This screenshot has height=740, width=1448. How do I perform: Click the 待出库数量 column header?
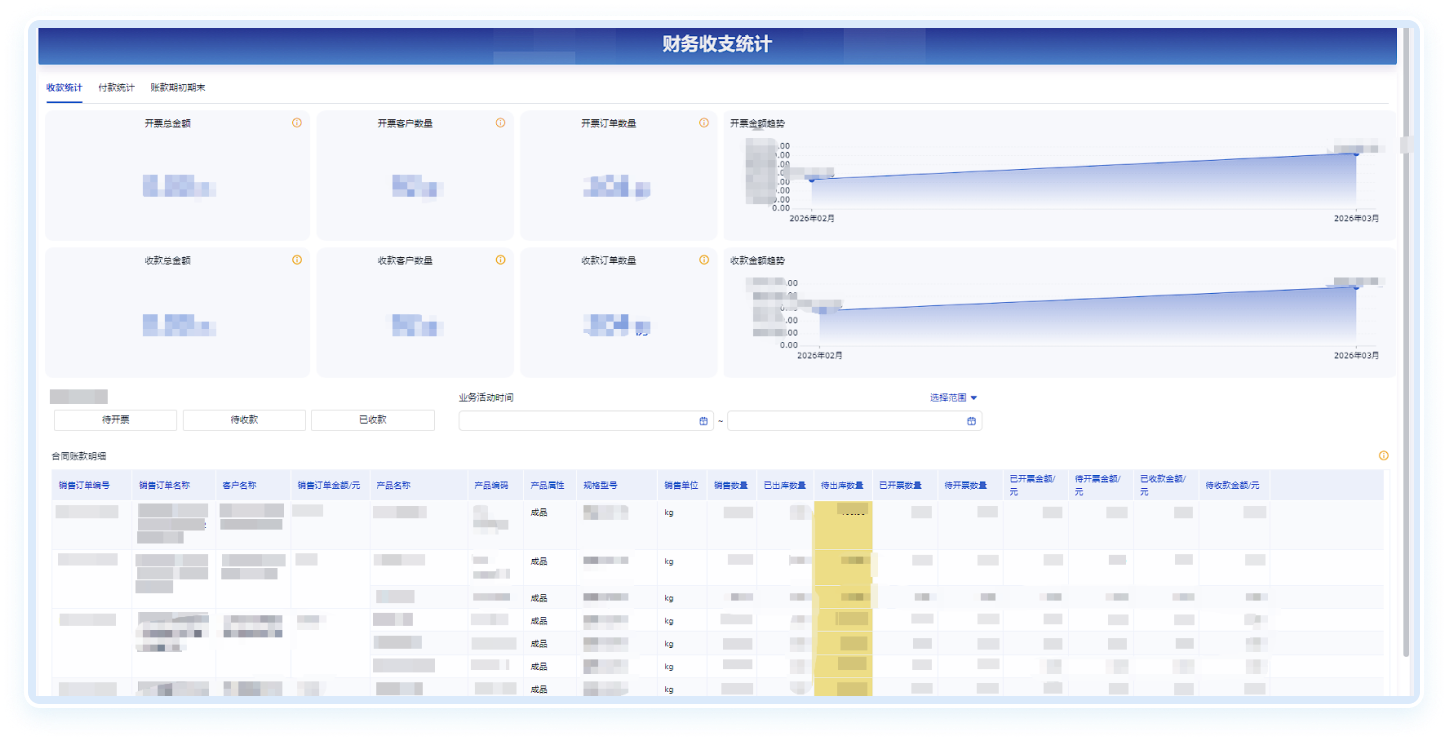[x=842, y=486]
